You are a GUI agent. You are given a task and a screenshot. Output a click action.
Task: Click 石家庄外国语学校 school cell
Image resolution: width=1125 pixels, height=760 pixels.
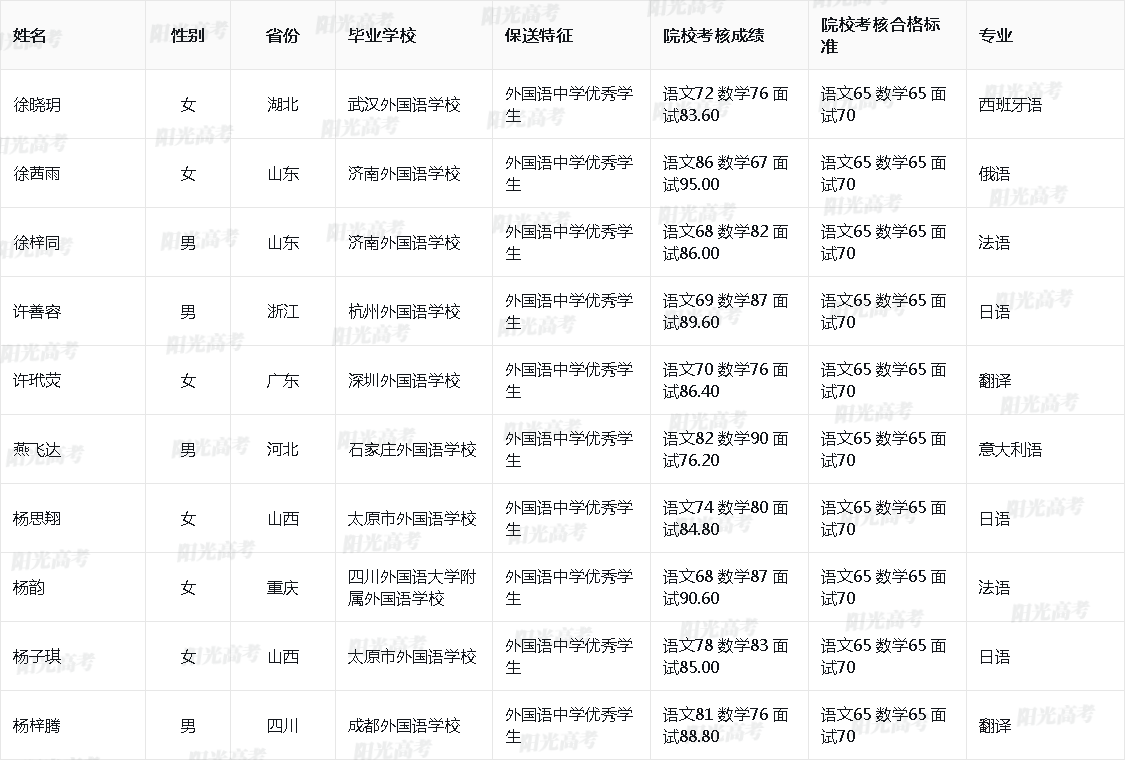point(412,449)
